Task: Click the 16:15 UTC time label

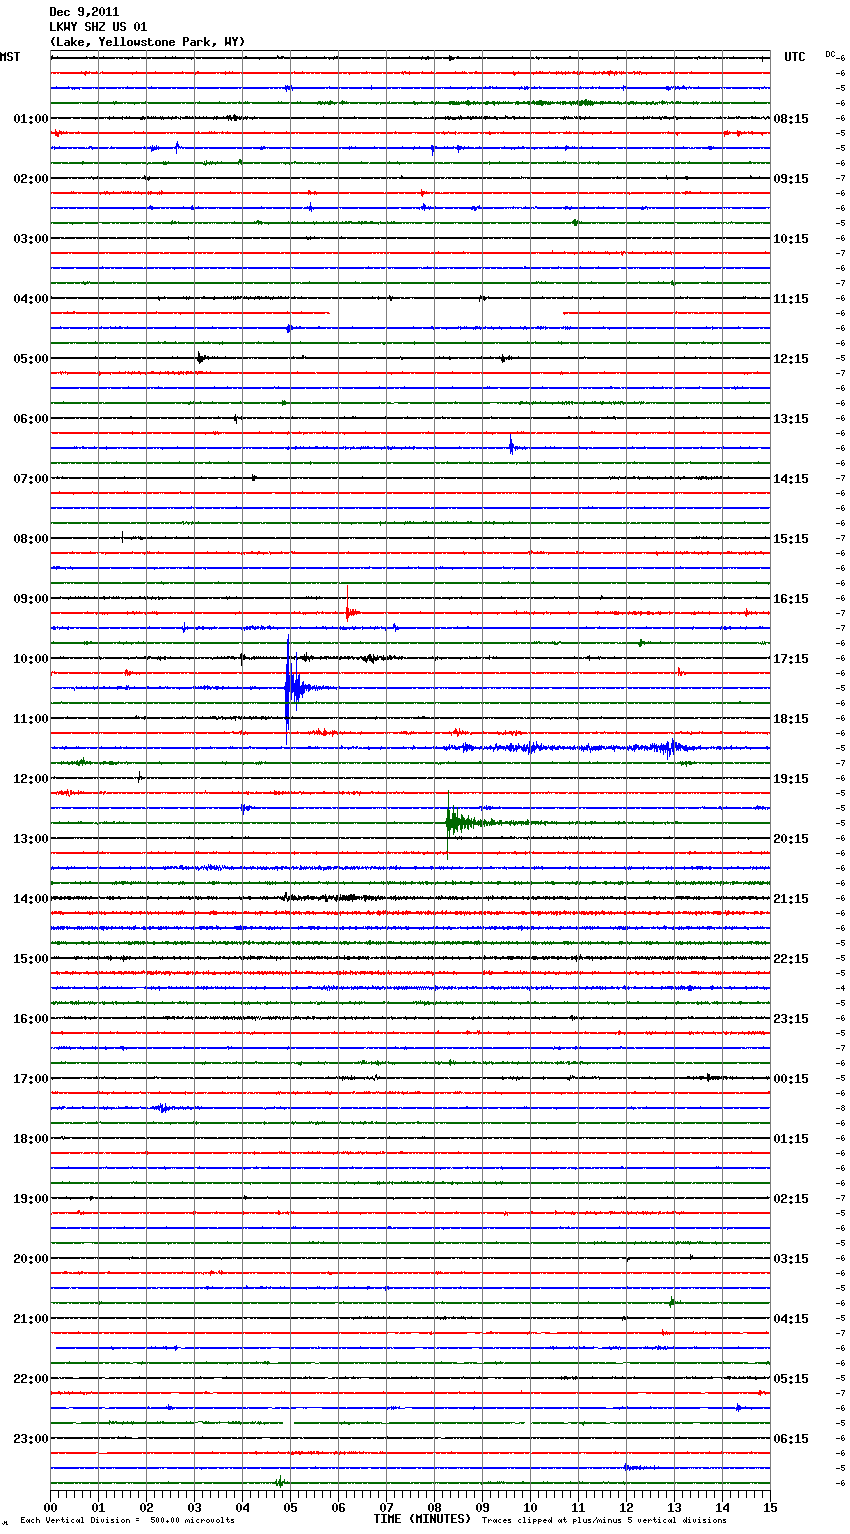Action: click(791, 599)
